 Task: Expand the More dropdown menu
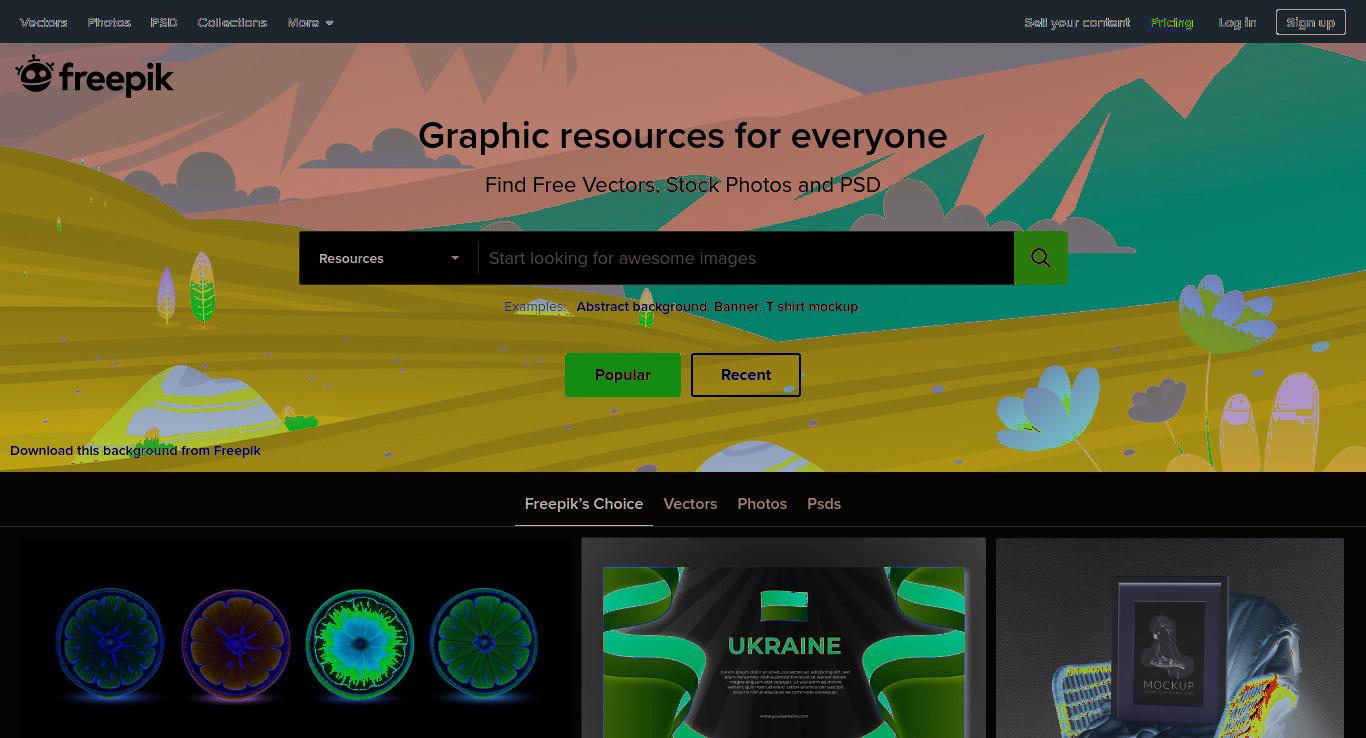pyautogui.click(x=310, y=22)
